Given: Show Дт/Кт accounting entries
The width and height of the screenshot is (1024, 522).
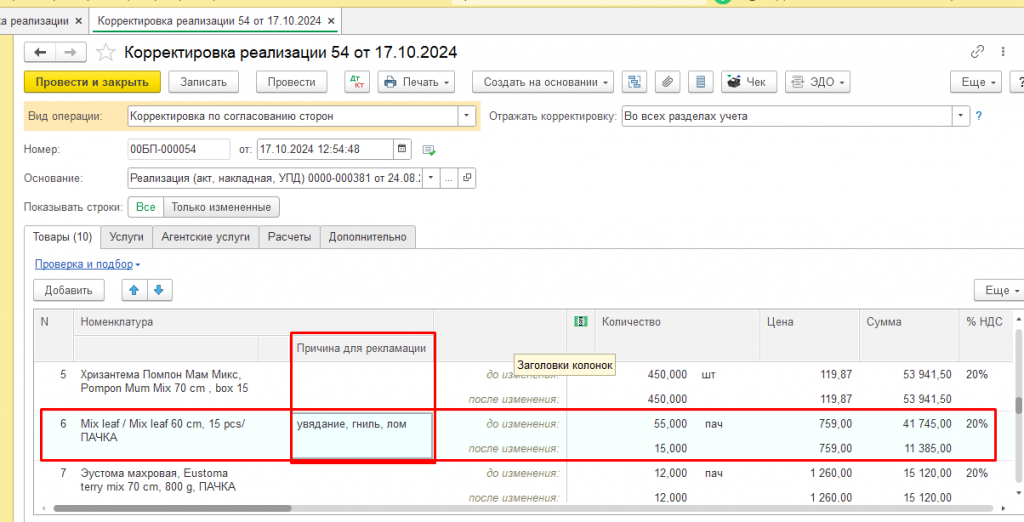Looking at the screenshot, I should pos(357,82).
